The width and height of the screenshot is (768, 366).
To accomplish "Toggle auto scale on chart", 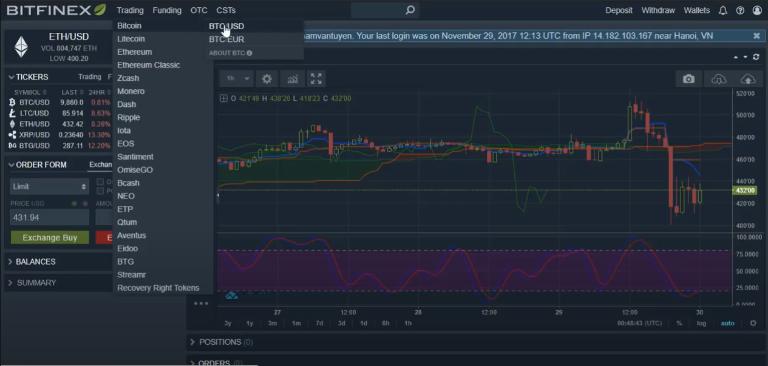I will pyautogui.click(x=727, y=323).
